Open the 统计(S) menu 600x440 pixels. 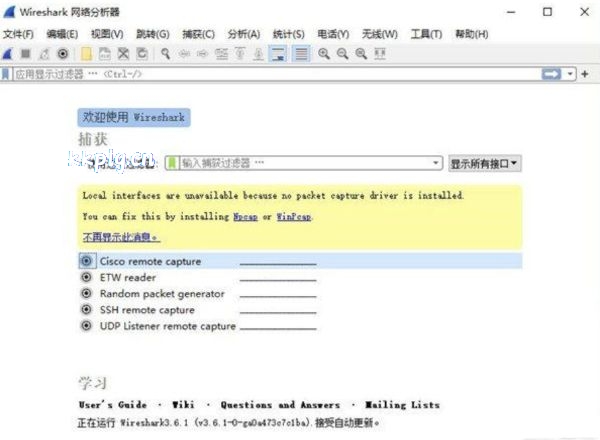tap(289, 34)
